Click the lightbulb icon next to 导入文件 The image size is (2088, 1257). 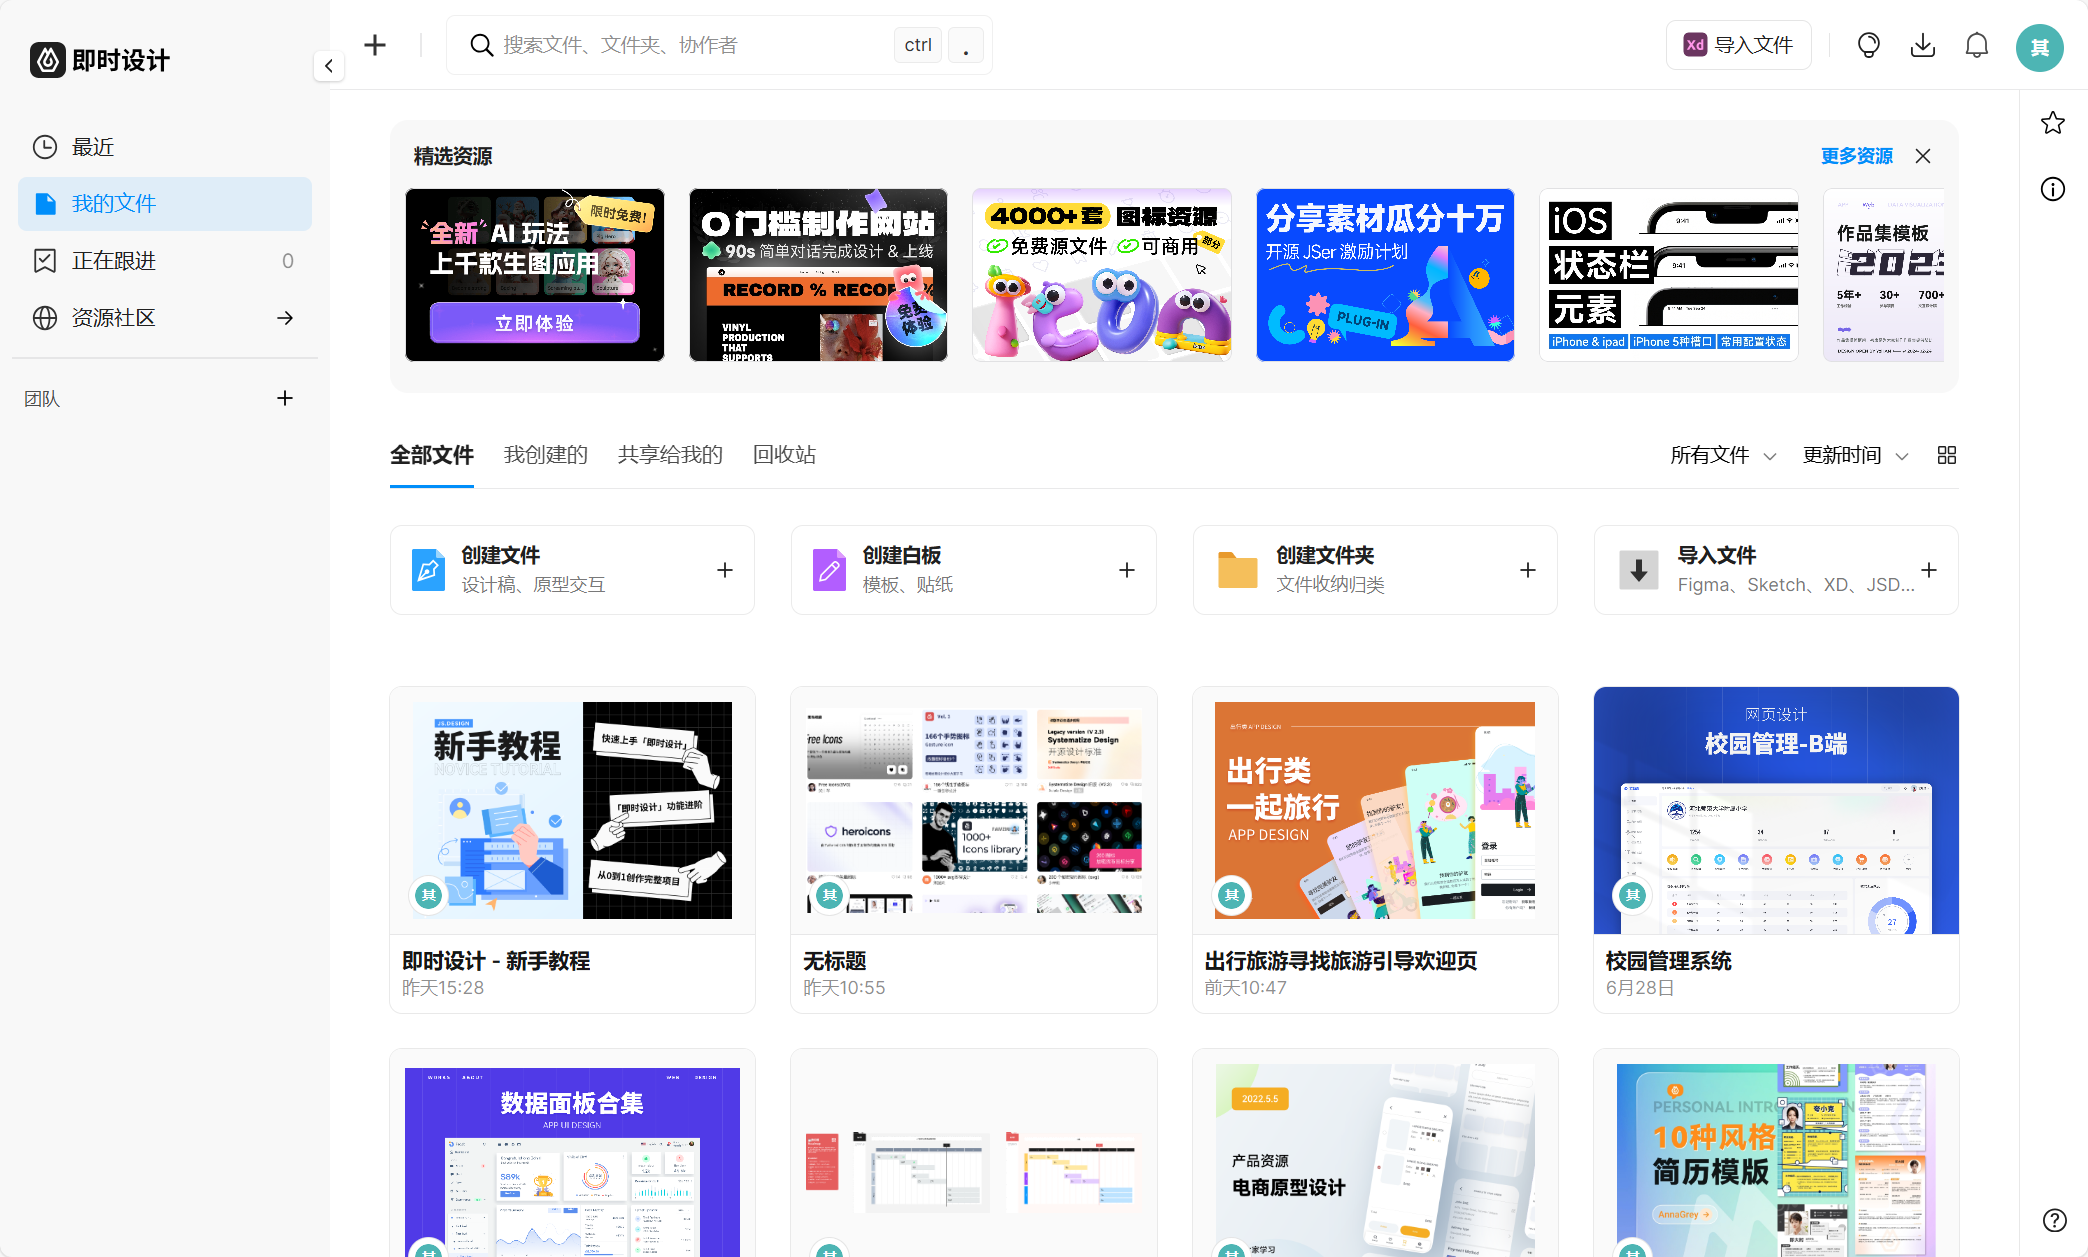pos(1868,45)
